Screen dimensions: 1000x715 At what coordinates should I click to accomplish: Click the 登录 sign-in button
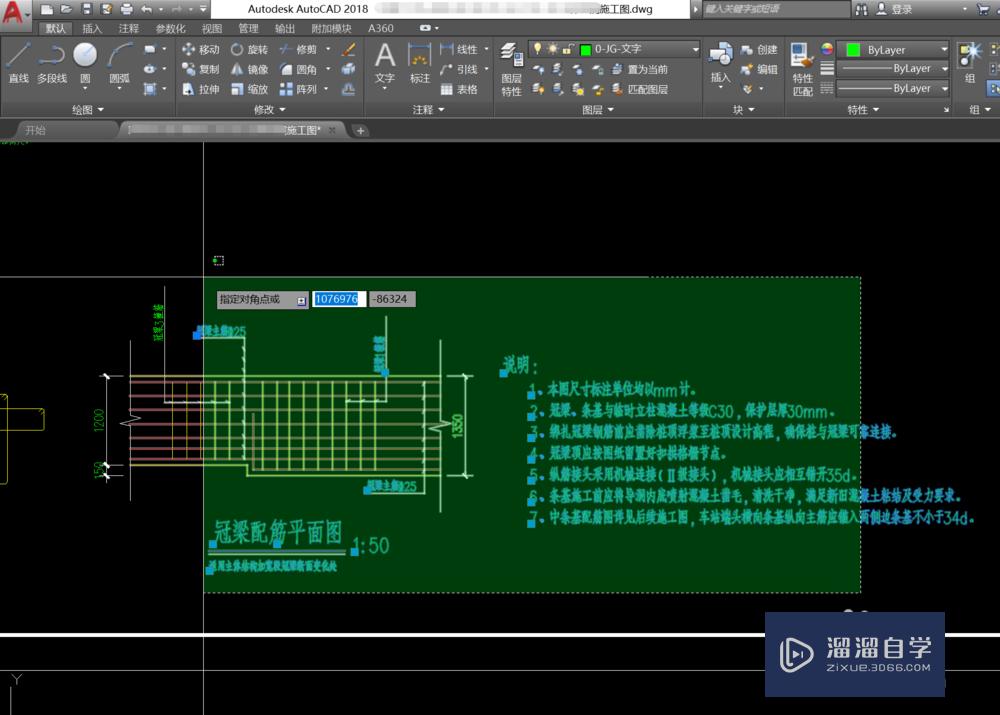pyautogui.click(x=901, y=9)
